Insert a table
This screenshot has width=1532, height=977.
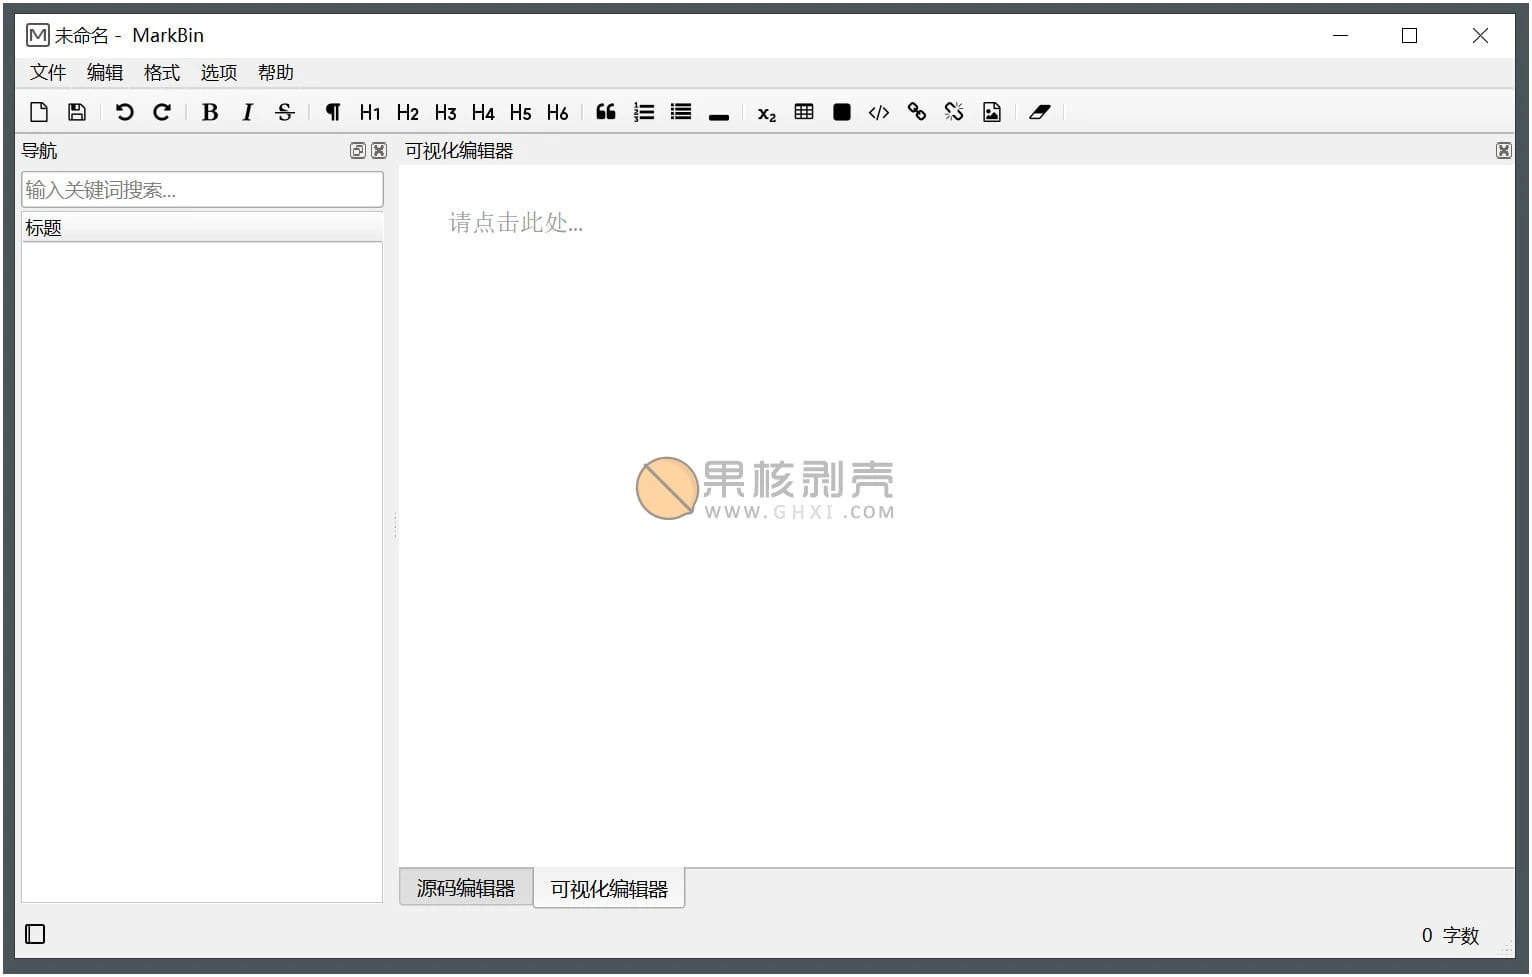(x=804, y=112)
